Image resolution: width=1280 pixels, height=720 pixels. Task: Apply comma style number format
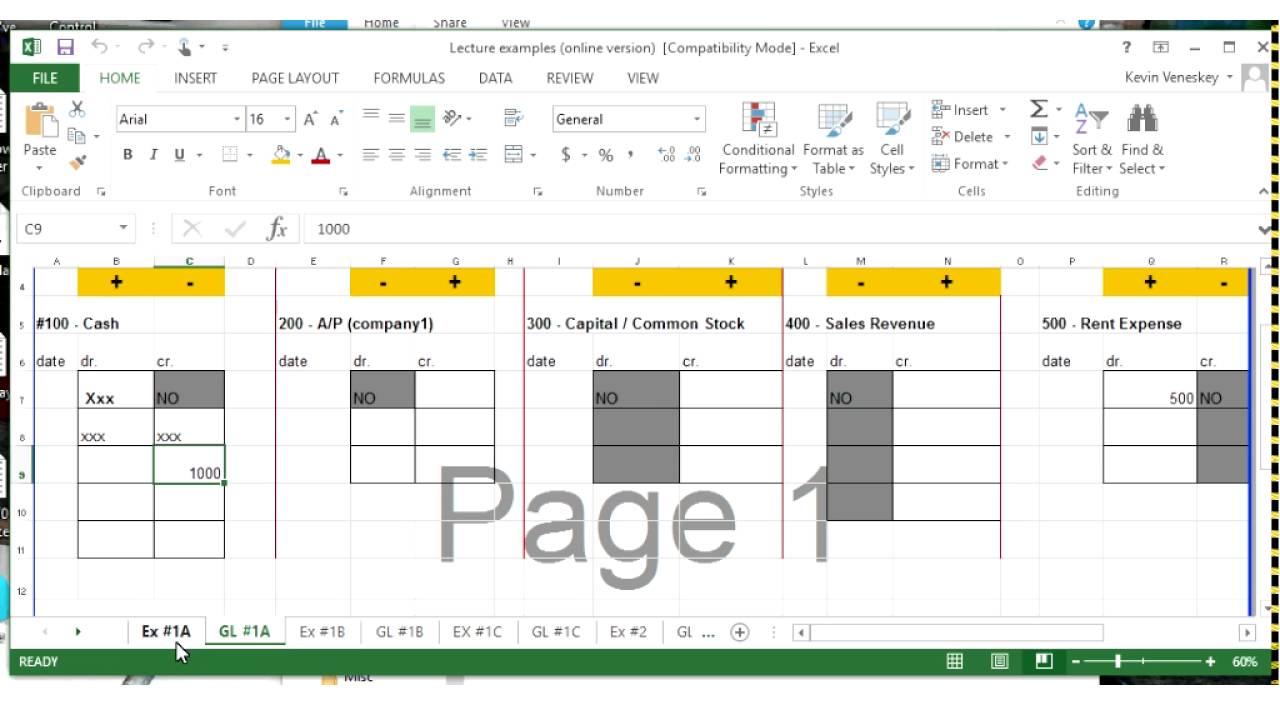click(631, 154)
